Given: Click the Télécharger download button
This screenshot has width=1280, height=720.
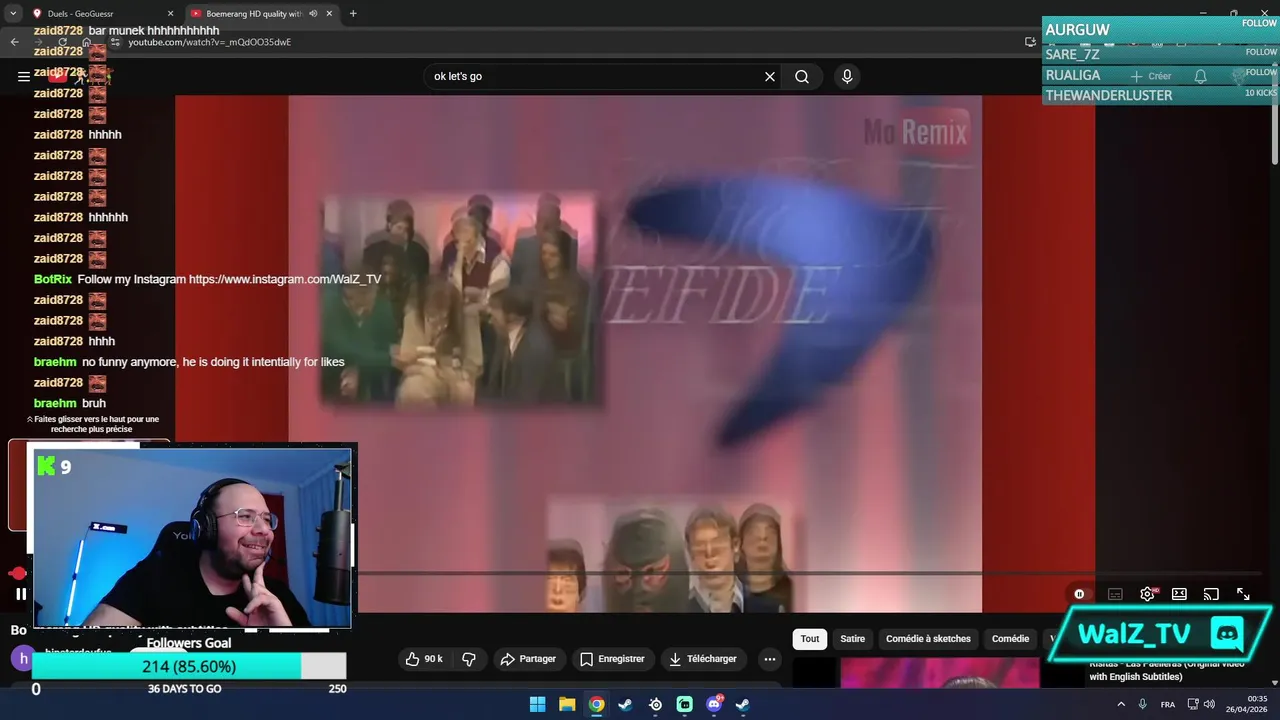Looking at the screenshot, I should [703, 659].
